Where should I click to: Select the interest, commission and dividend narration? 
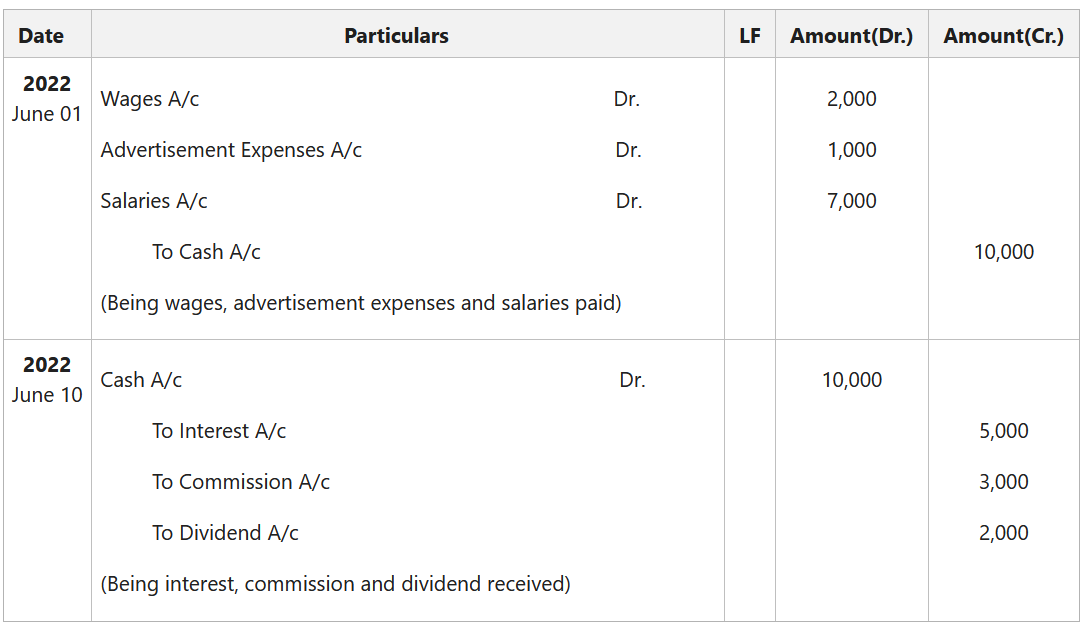335,584
